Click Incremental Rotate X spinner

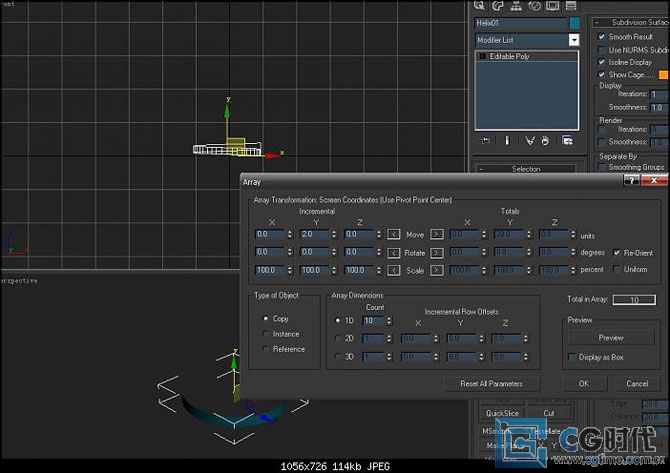pos(290,252)
